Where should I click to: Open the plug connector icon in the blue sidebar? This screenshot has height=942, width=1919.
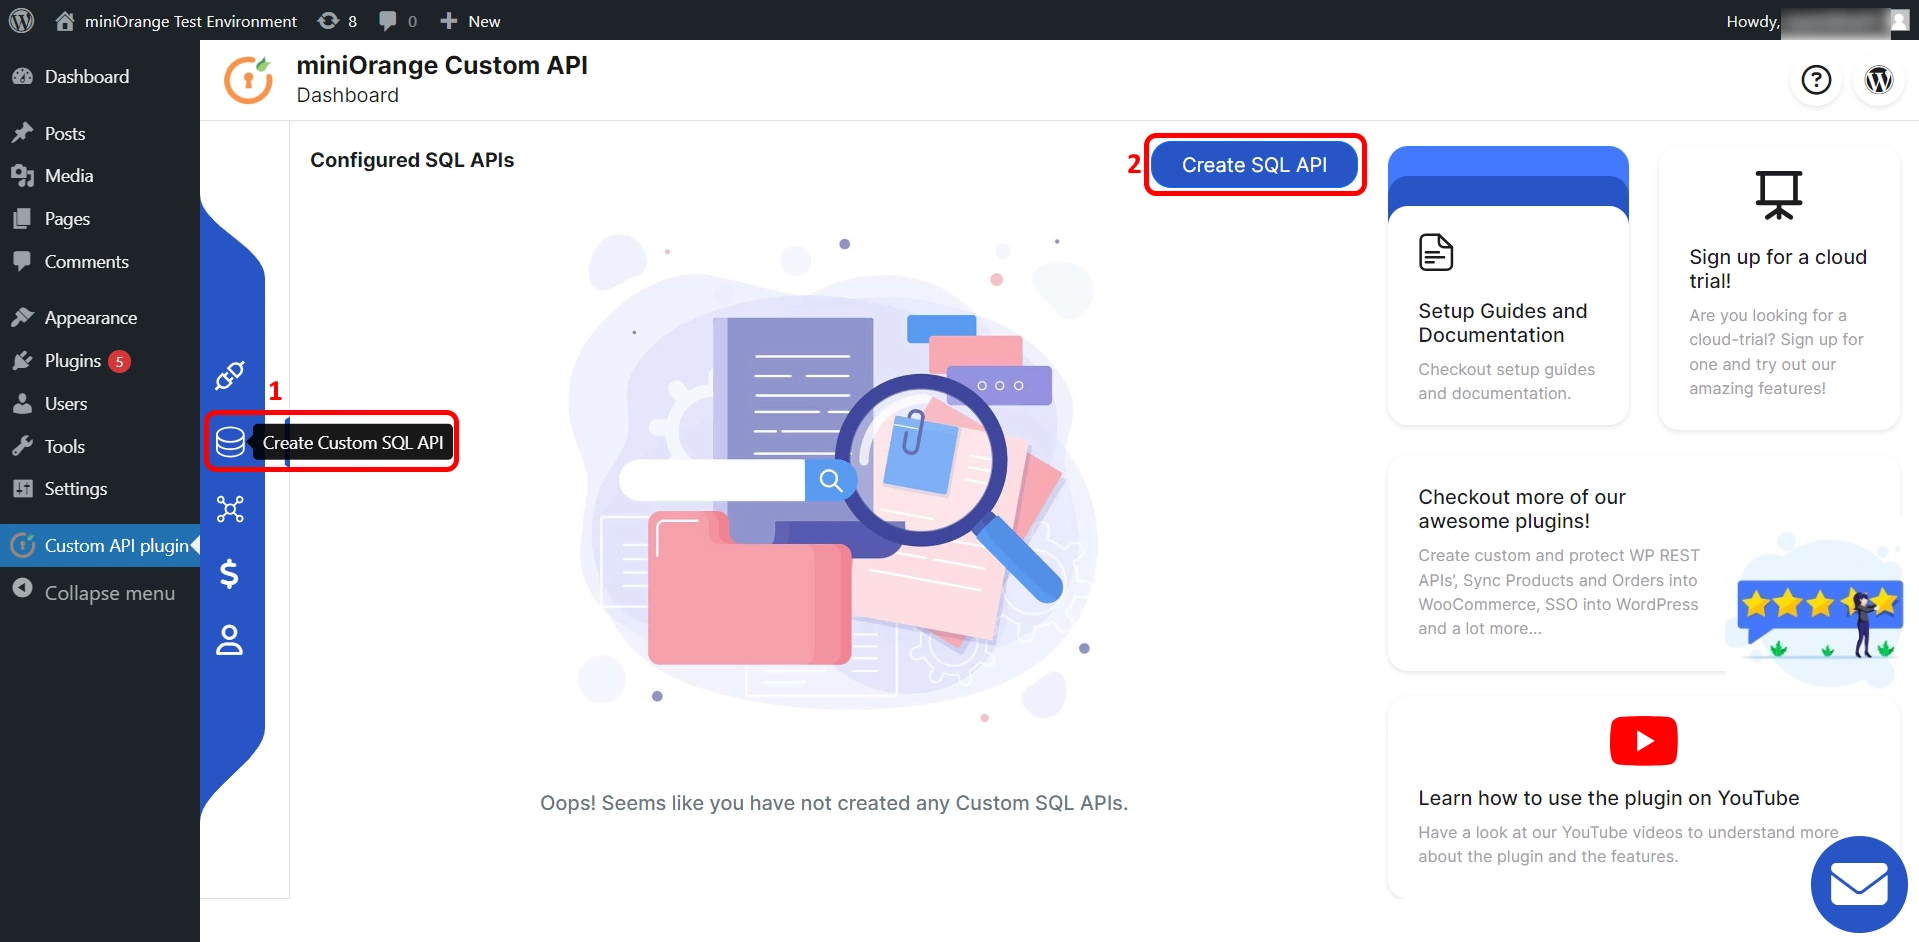(x=230, y=376)
